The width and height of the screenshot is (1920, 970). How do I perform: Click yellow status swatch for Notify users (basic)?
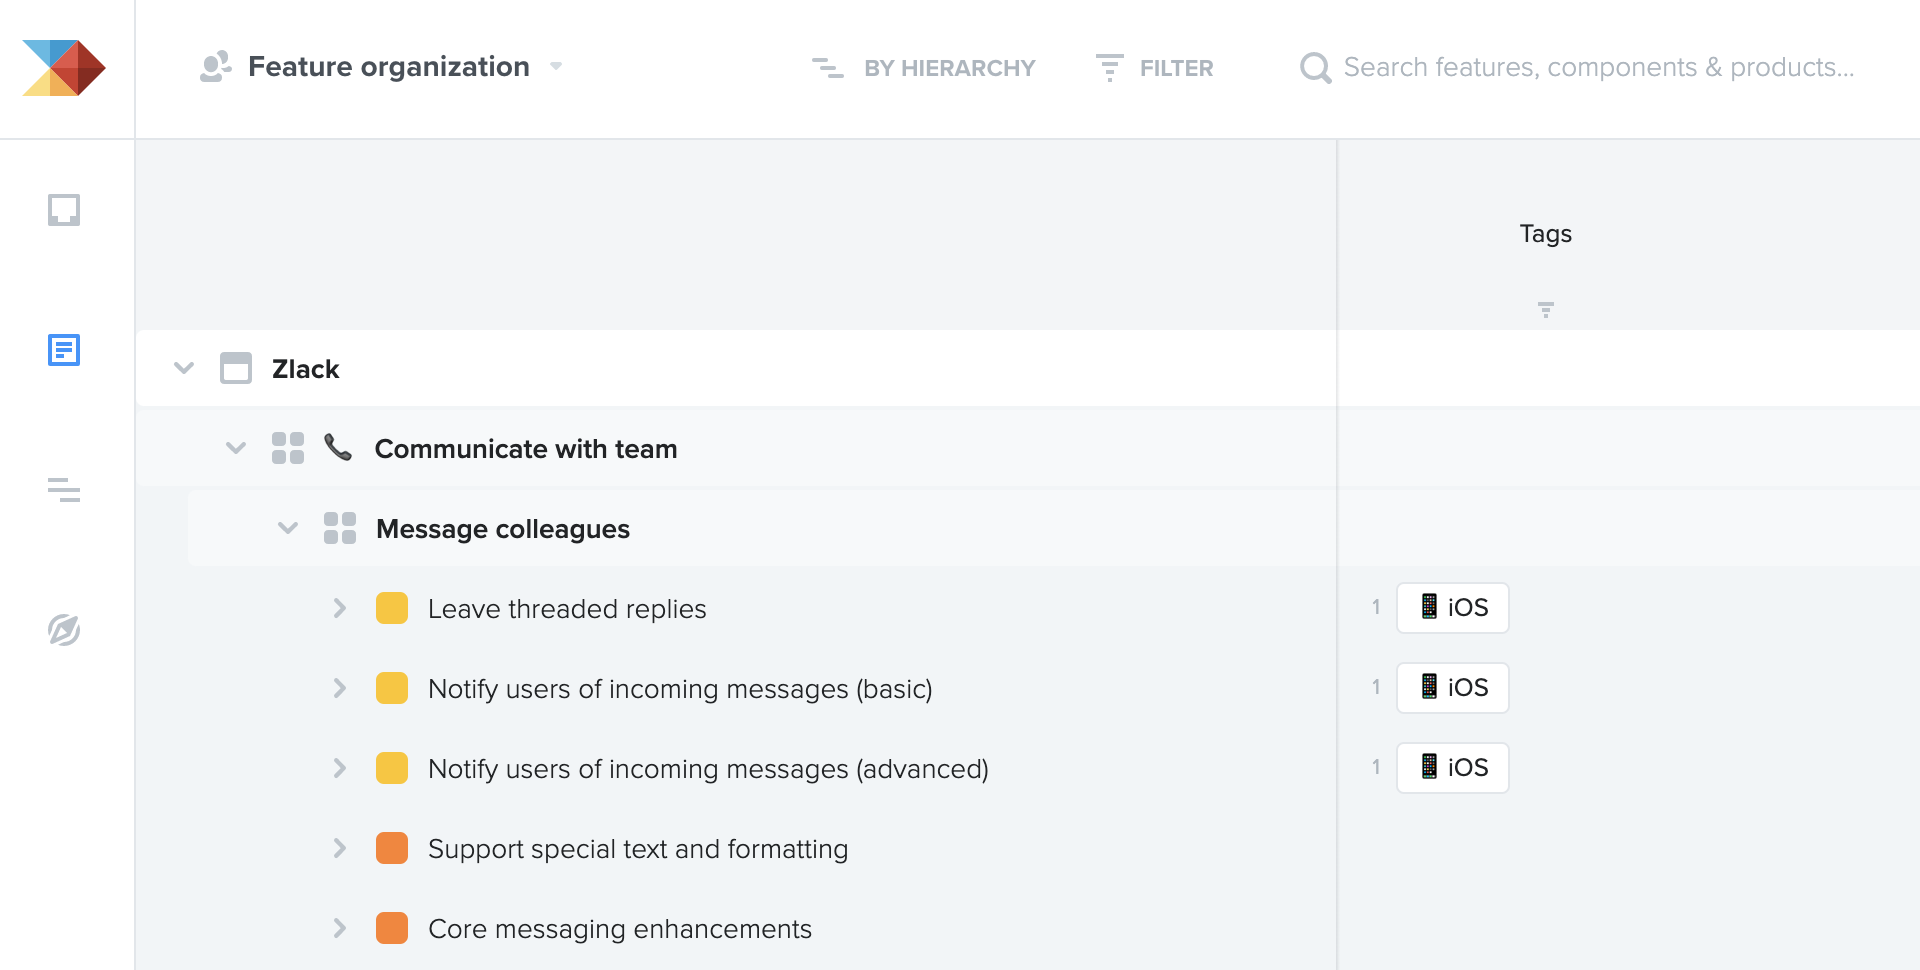[392, 688]
